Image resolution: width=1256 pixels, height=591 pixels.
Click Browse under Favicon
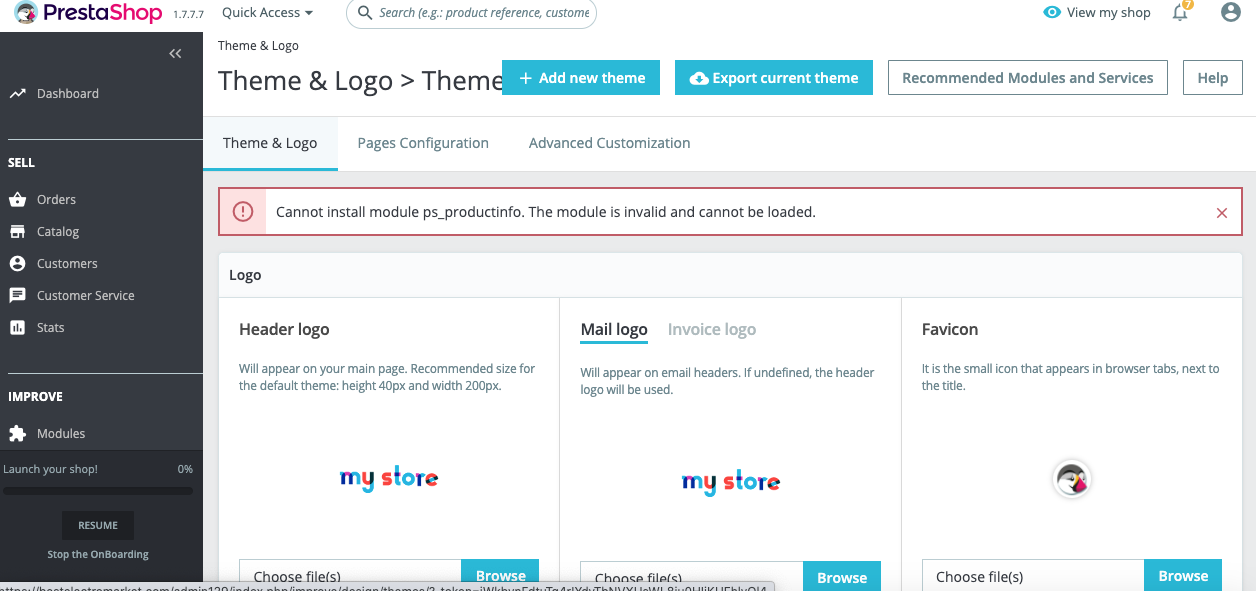click(1183, 575)
